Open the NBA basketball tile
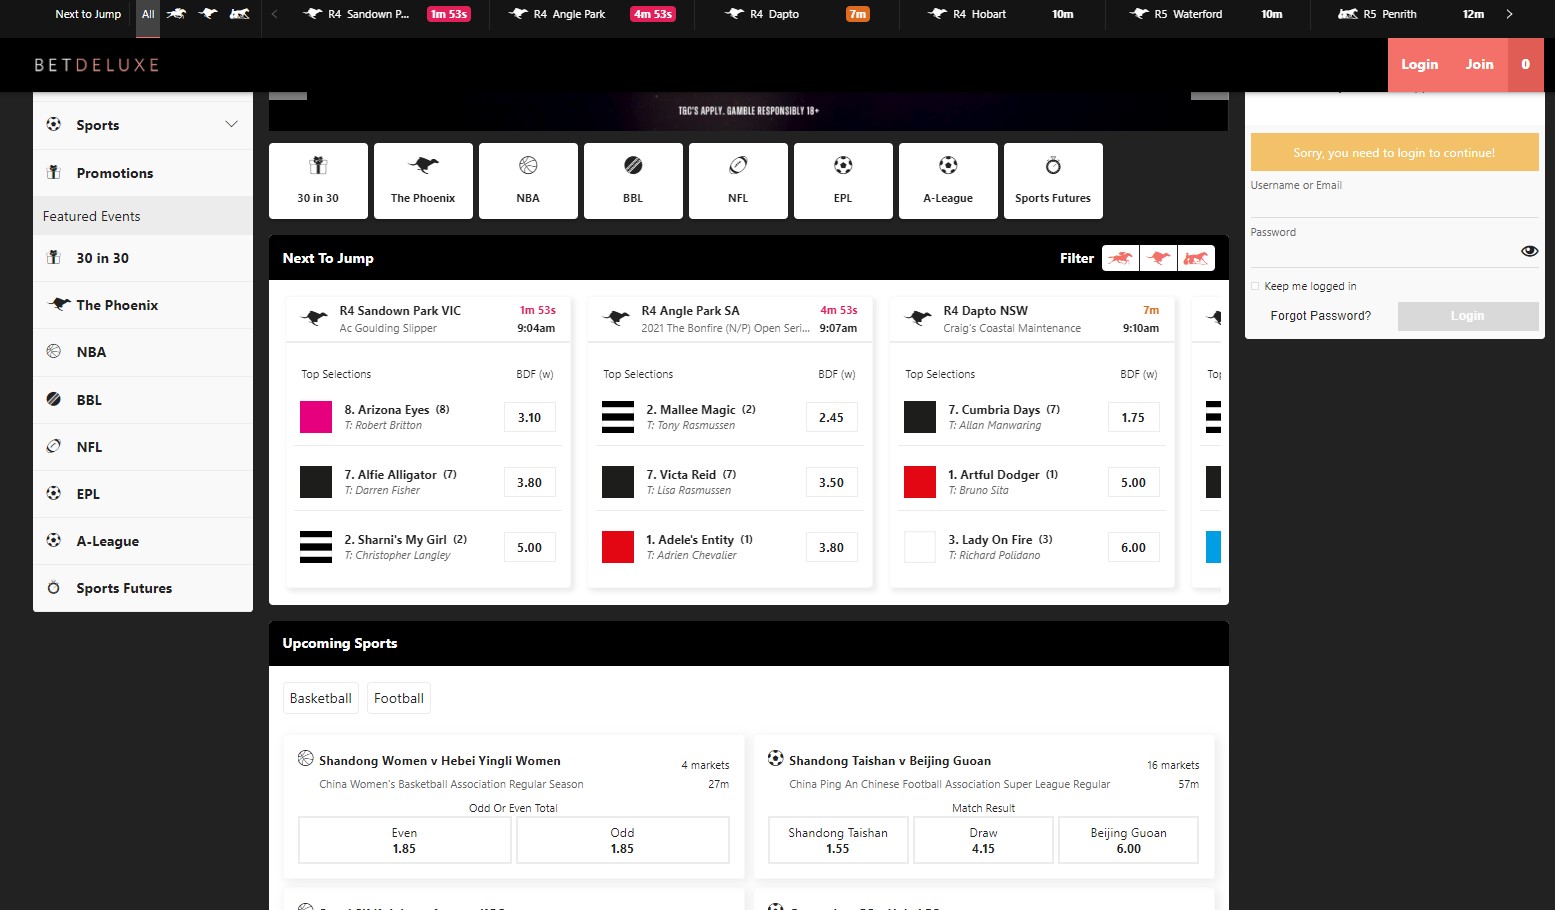 tap(528, 180)
